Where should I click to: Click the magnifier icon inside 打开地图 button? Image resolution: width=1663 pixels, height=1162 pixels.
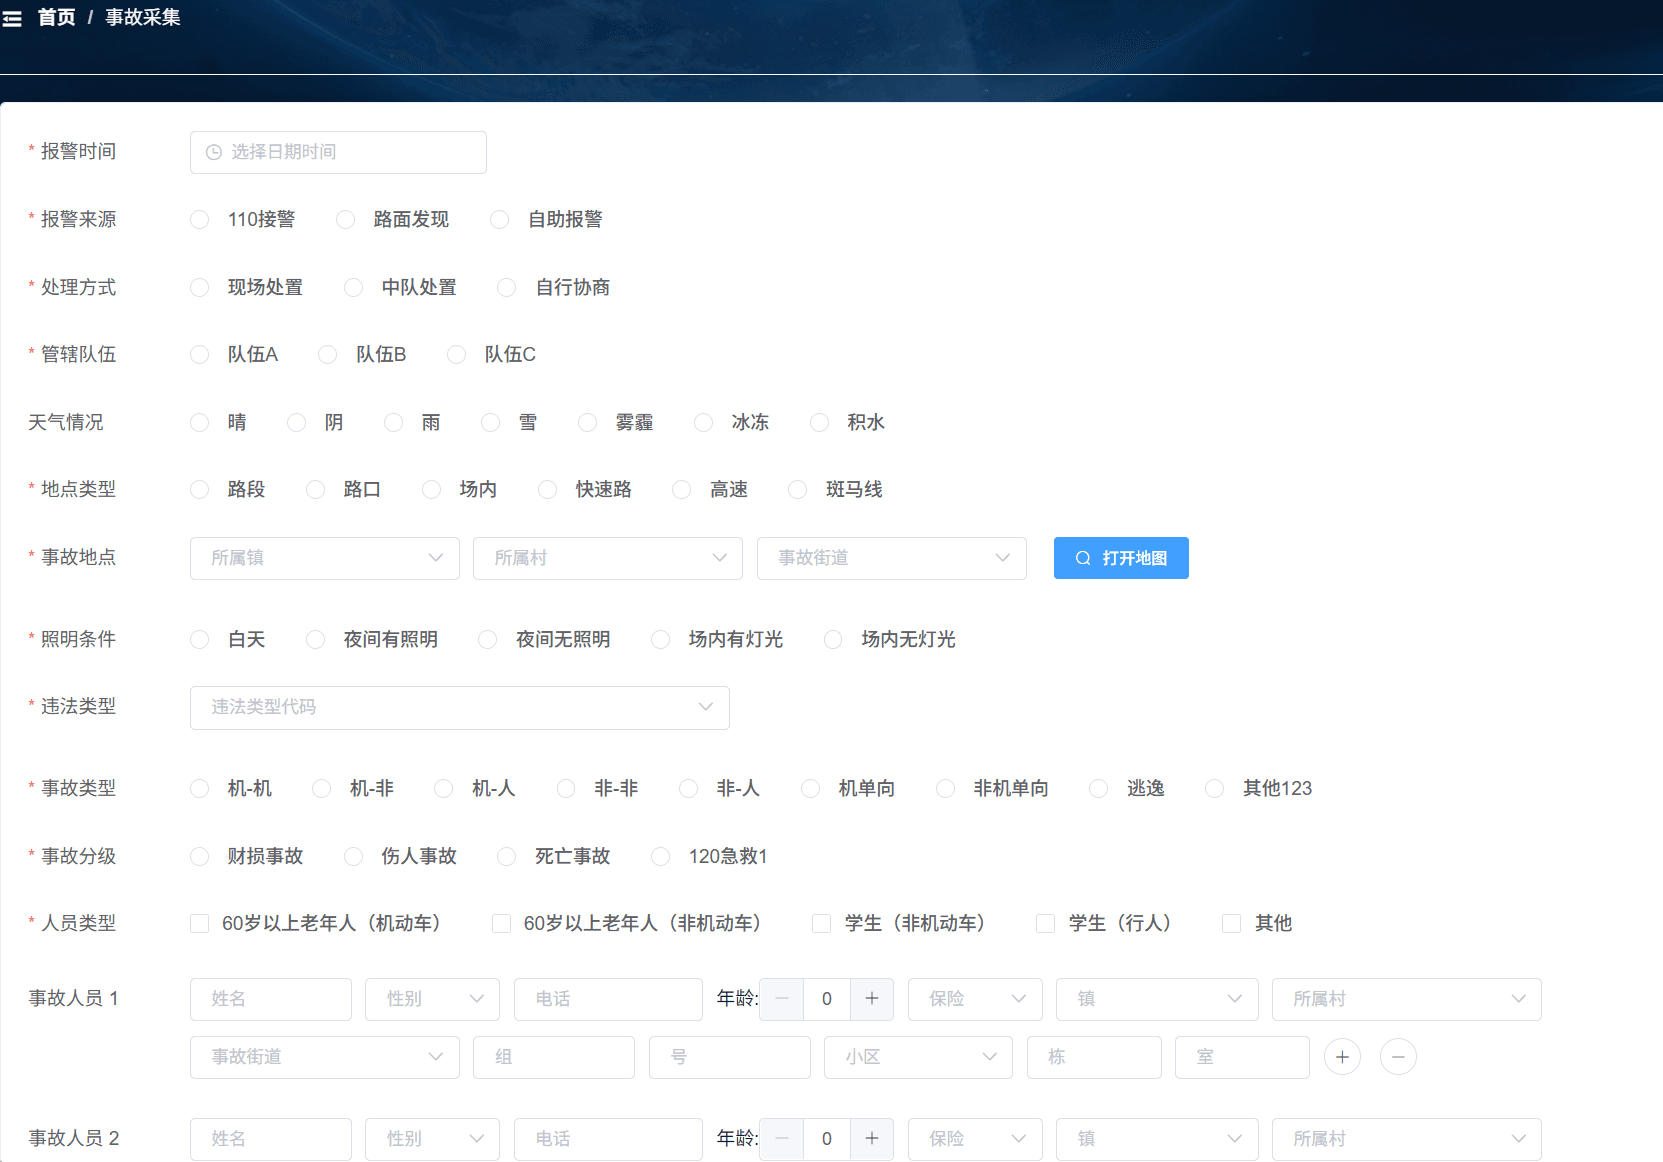click(1083, 558)
